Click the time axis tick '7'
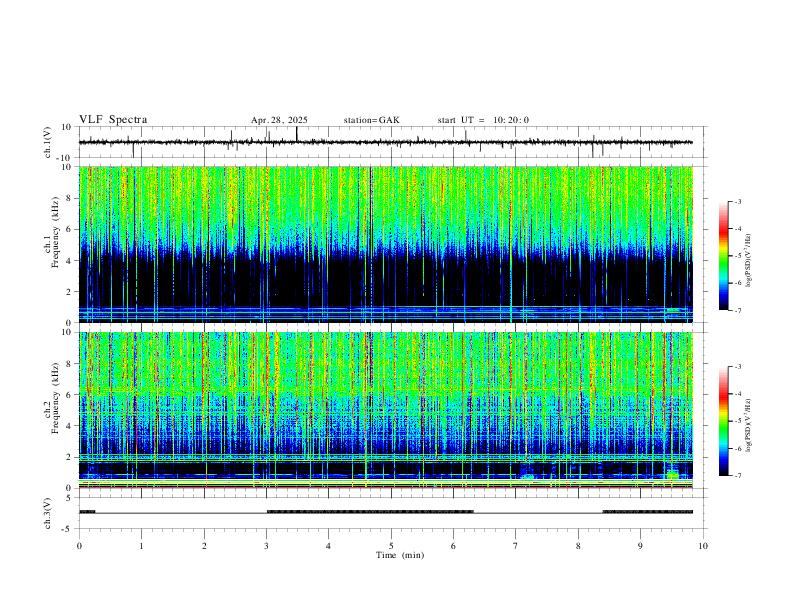 pyautogui.click(x=516, y=546)
